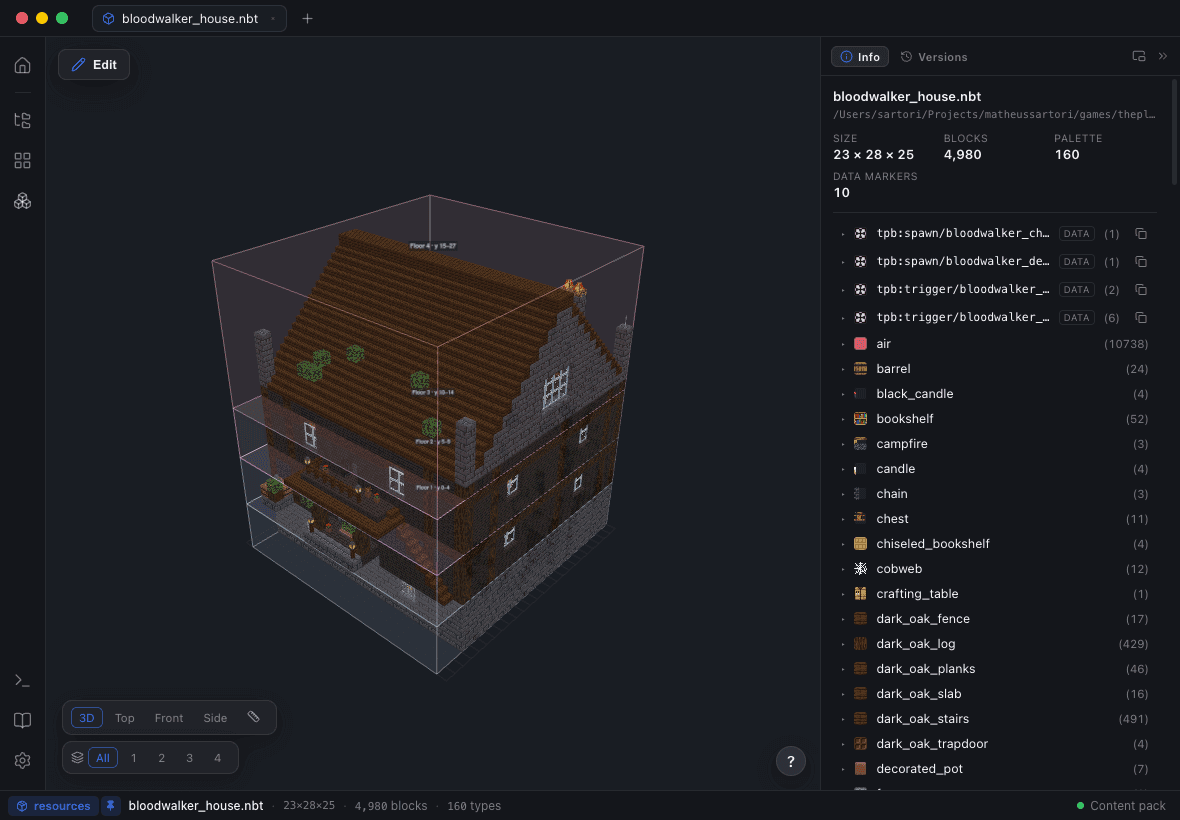
Task: Copy the tpb:spawn/bloodwalker_ch marker entry
Action: tap(1141, 234)
